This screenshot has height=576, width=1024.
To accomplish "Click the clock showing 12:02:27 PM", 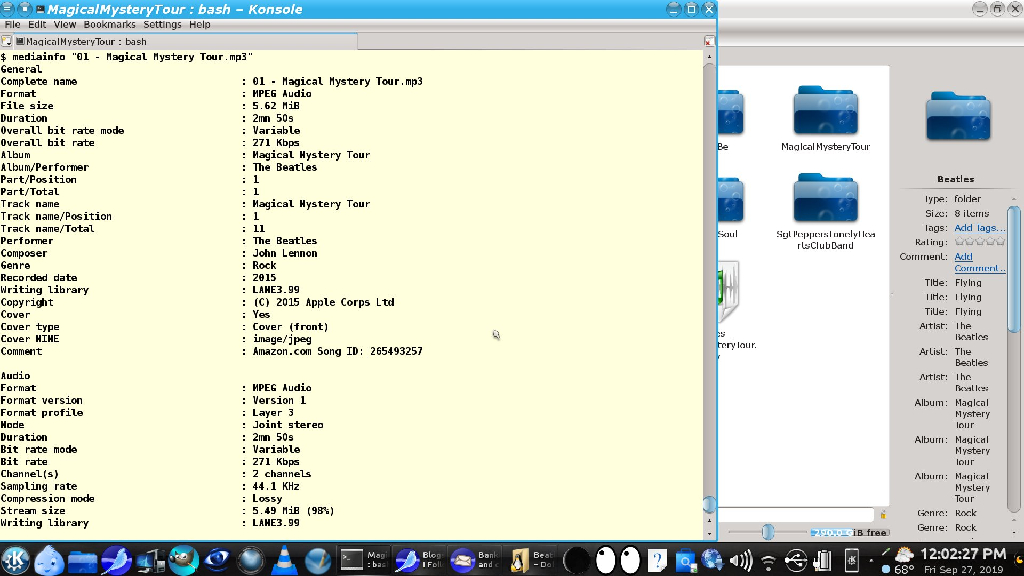I will pos(963,554).
